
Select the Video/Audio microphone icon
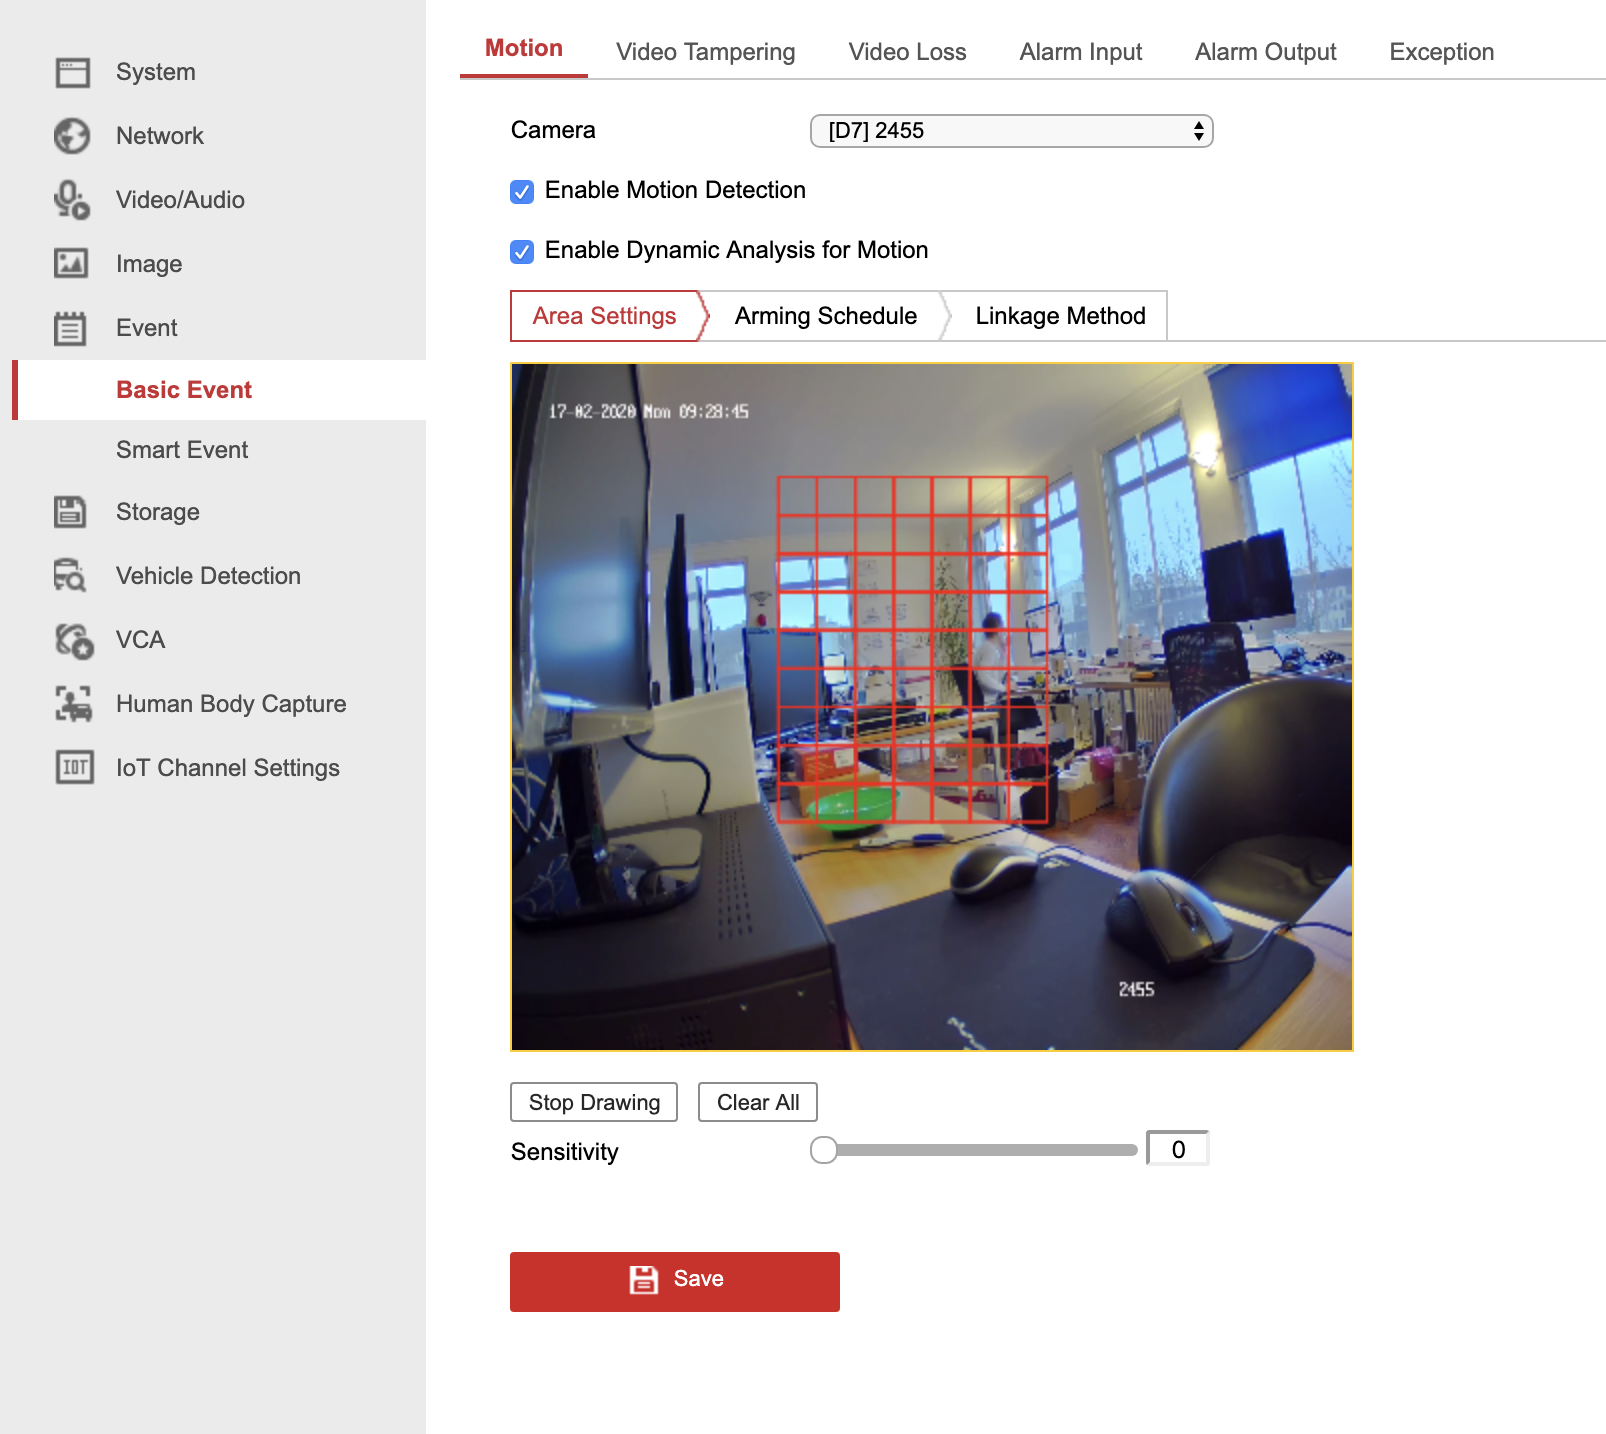coord(72,200)
